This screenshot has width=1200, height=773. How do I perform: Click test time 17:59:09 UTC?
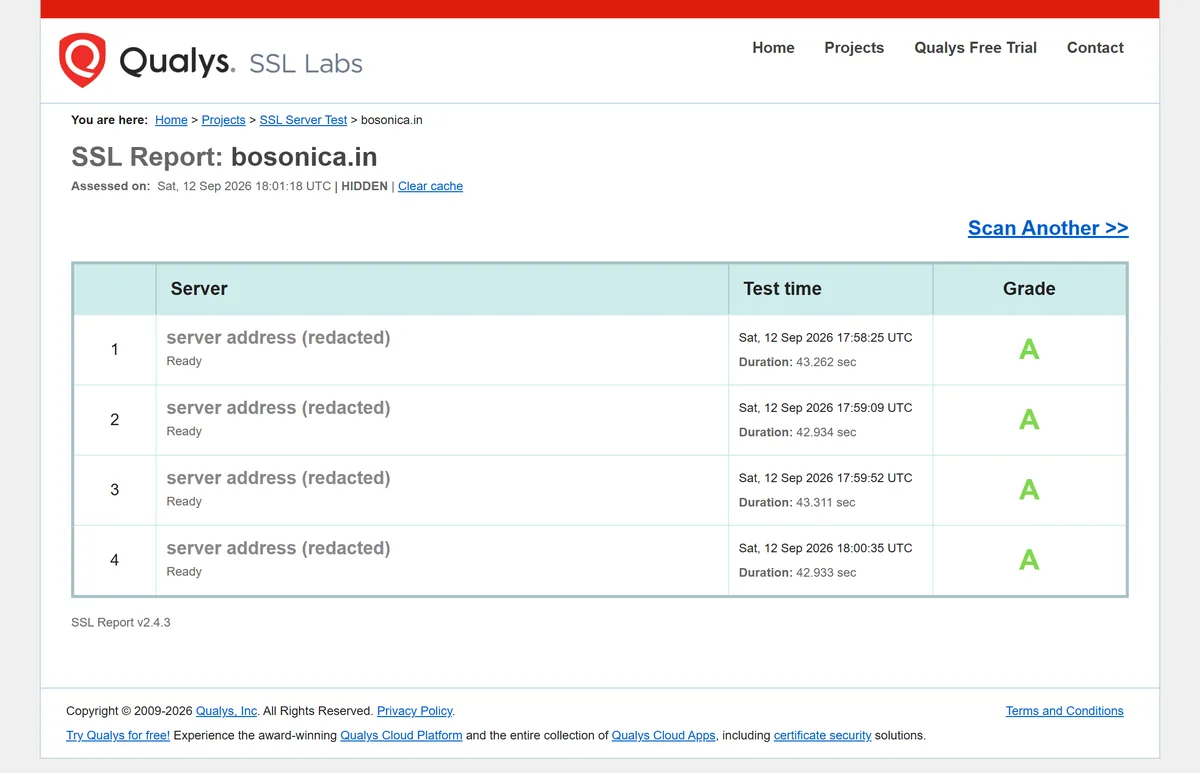tap(825, 408)
